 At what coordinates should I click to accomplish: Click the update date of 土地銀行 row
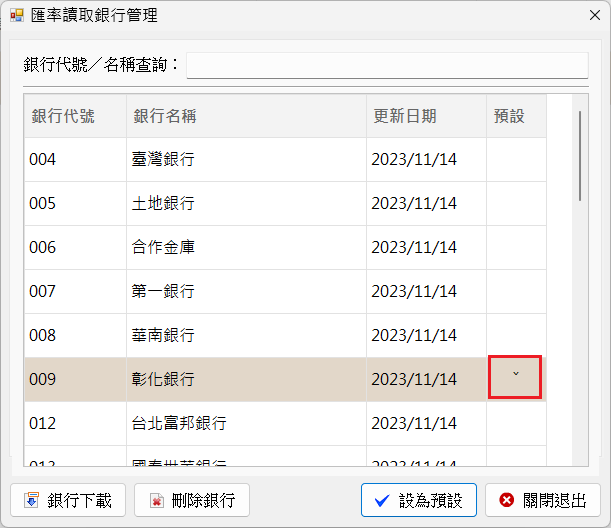coord(414,203)
